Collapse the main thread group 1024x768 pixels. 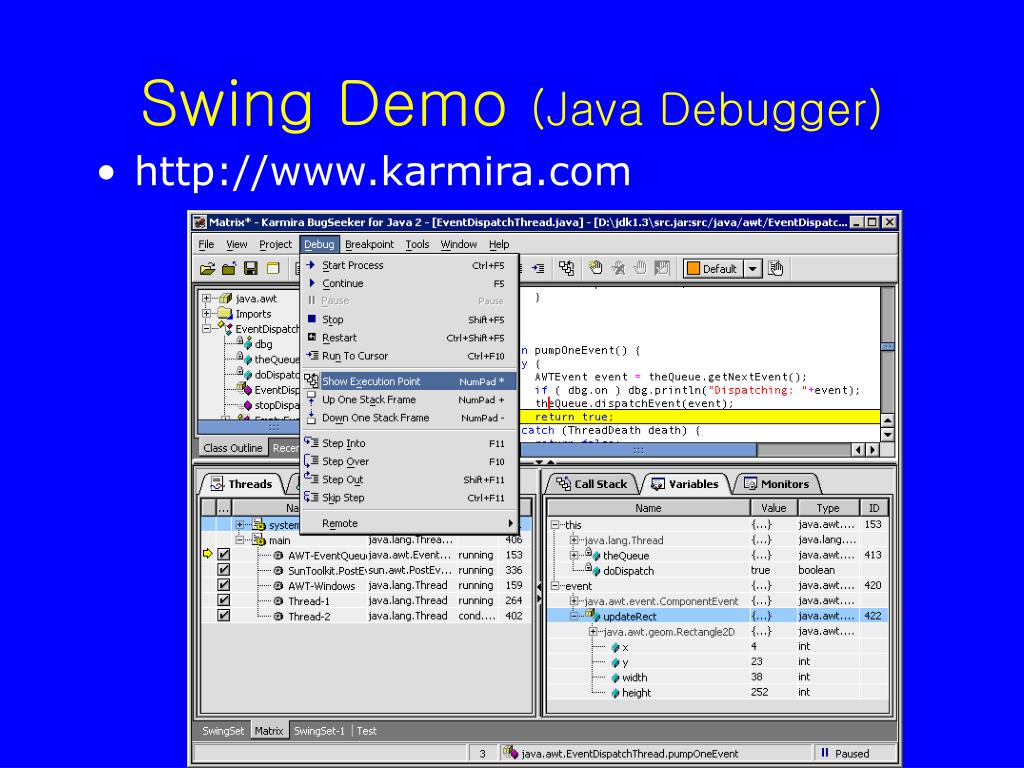(x=240, y=540)
